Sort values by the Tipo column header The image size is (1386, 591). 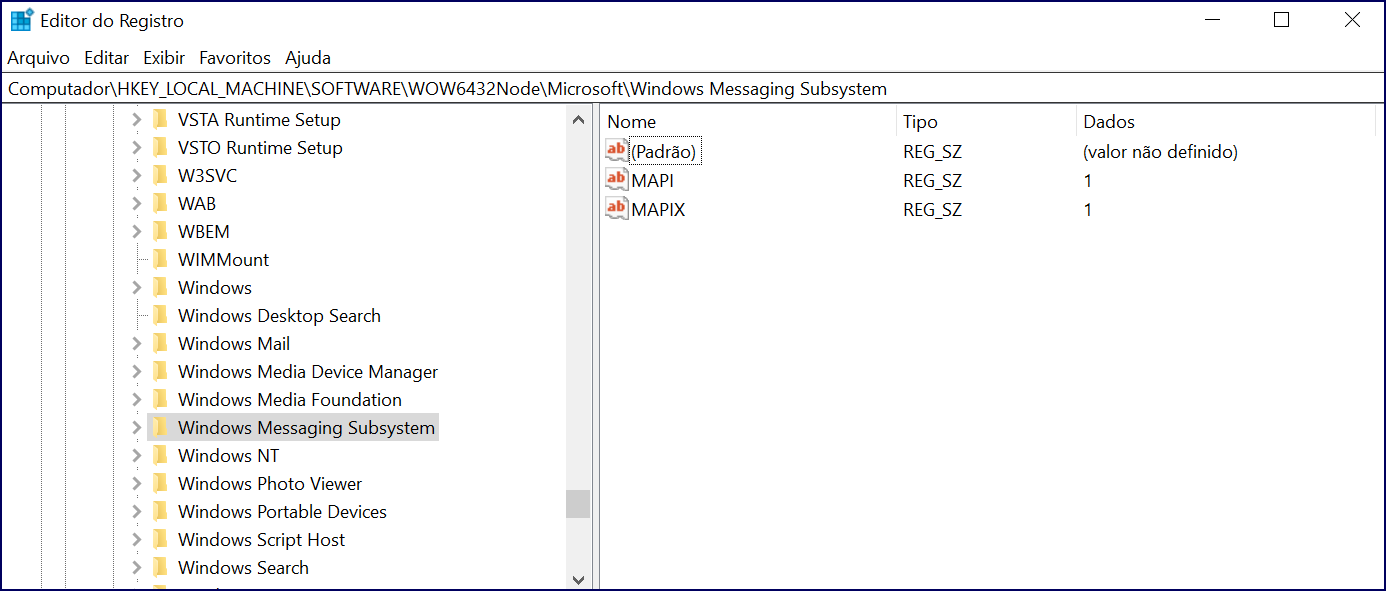pyautogui.click(x=986, y=122)
